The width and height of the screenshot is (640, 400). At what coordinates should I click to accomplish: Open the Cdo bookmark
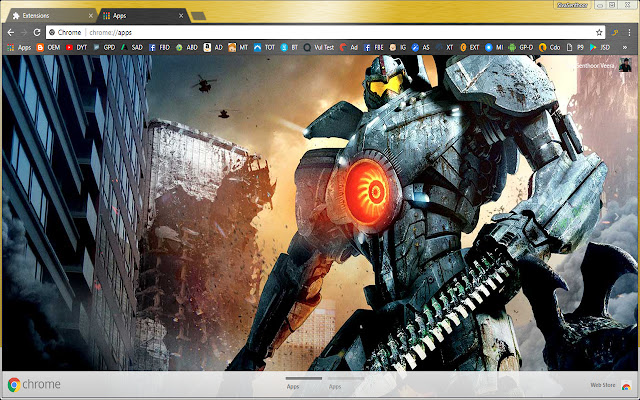pos(549,47)
